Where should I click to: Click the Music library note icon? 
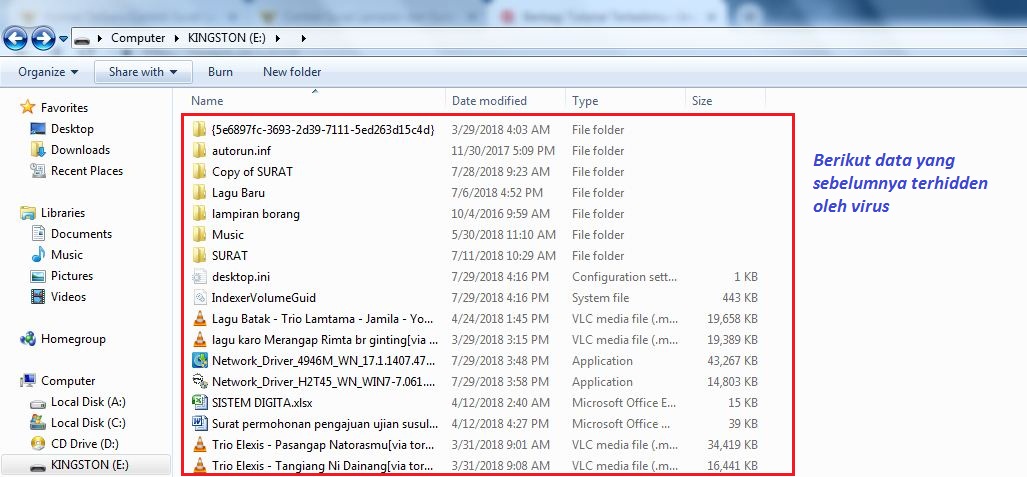(38, 255)
